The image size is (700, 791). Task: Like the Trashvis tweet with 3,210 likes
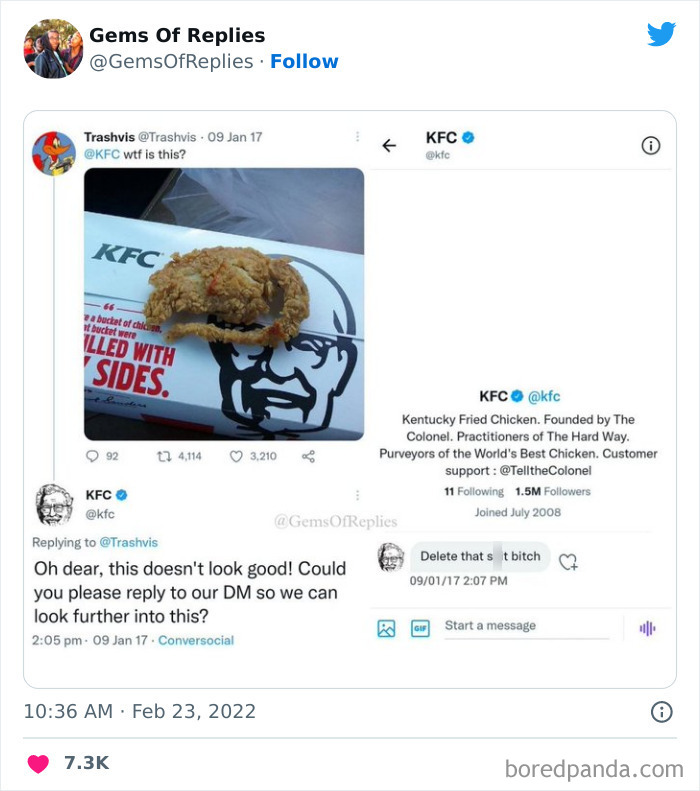tap(236, 456)
